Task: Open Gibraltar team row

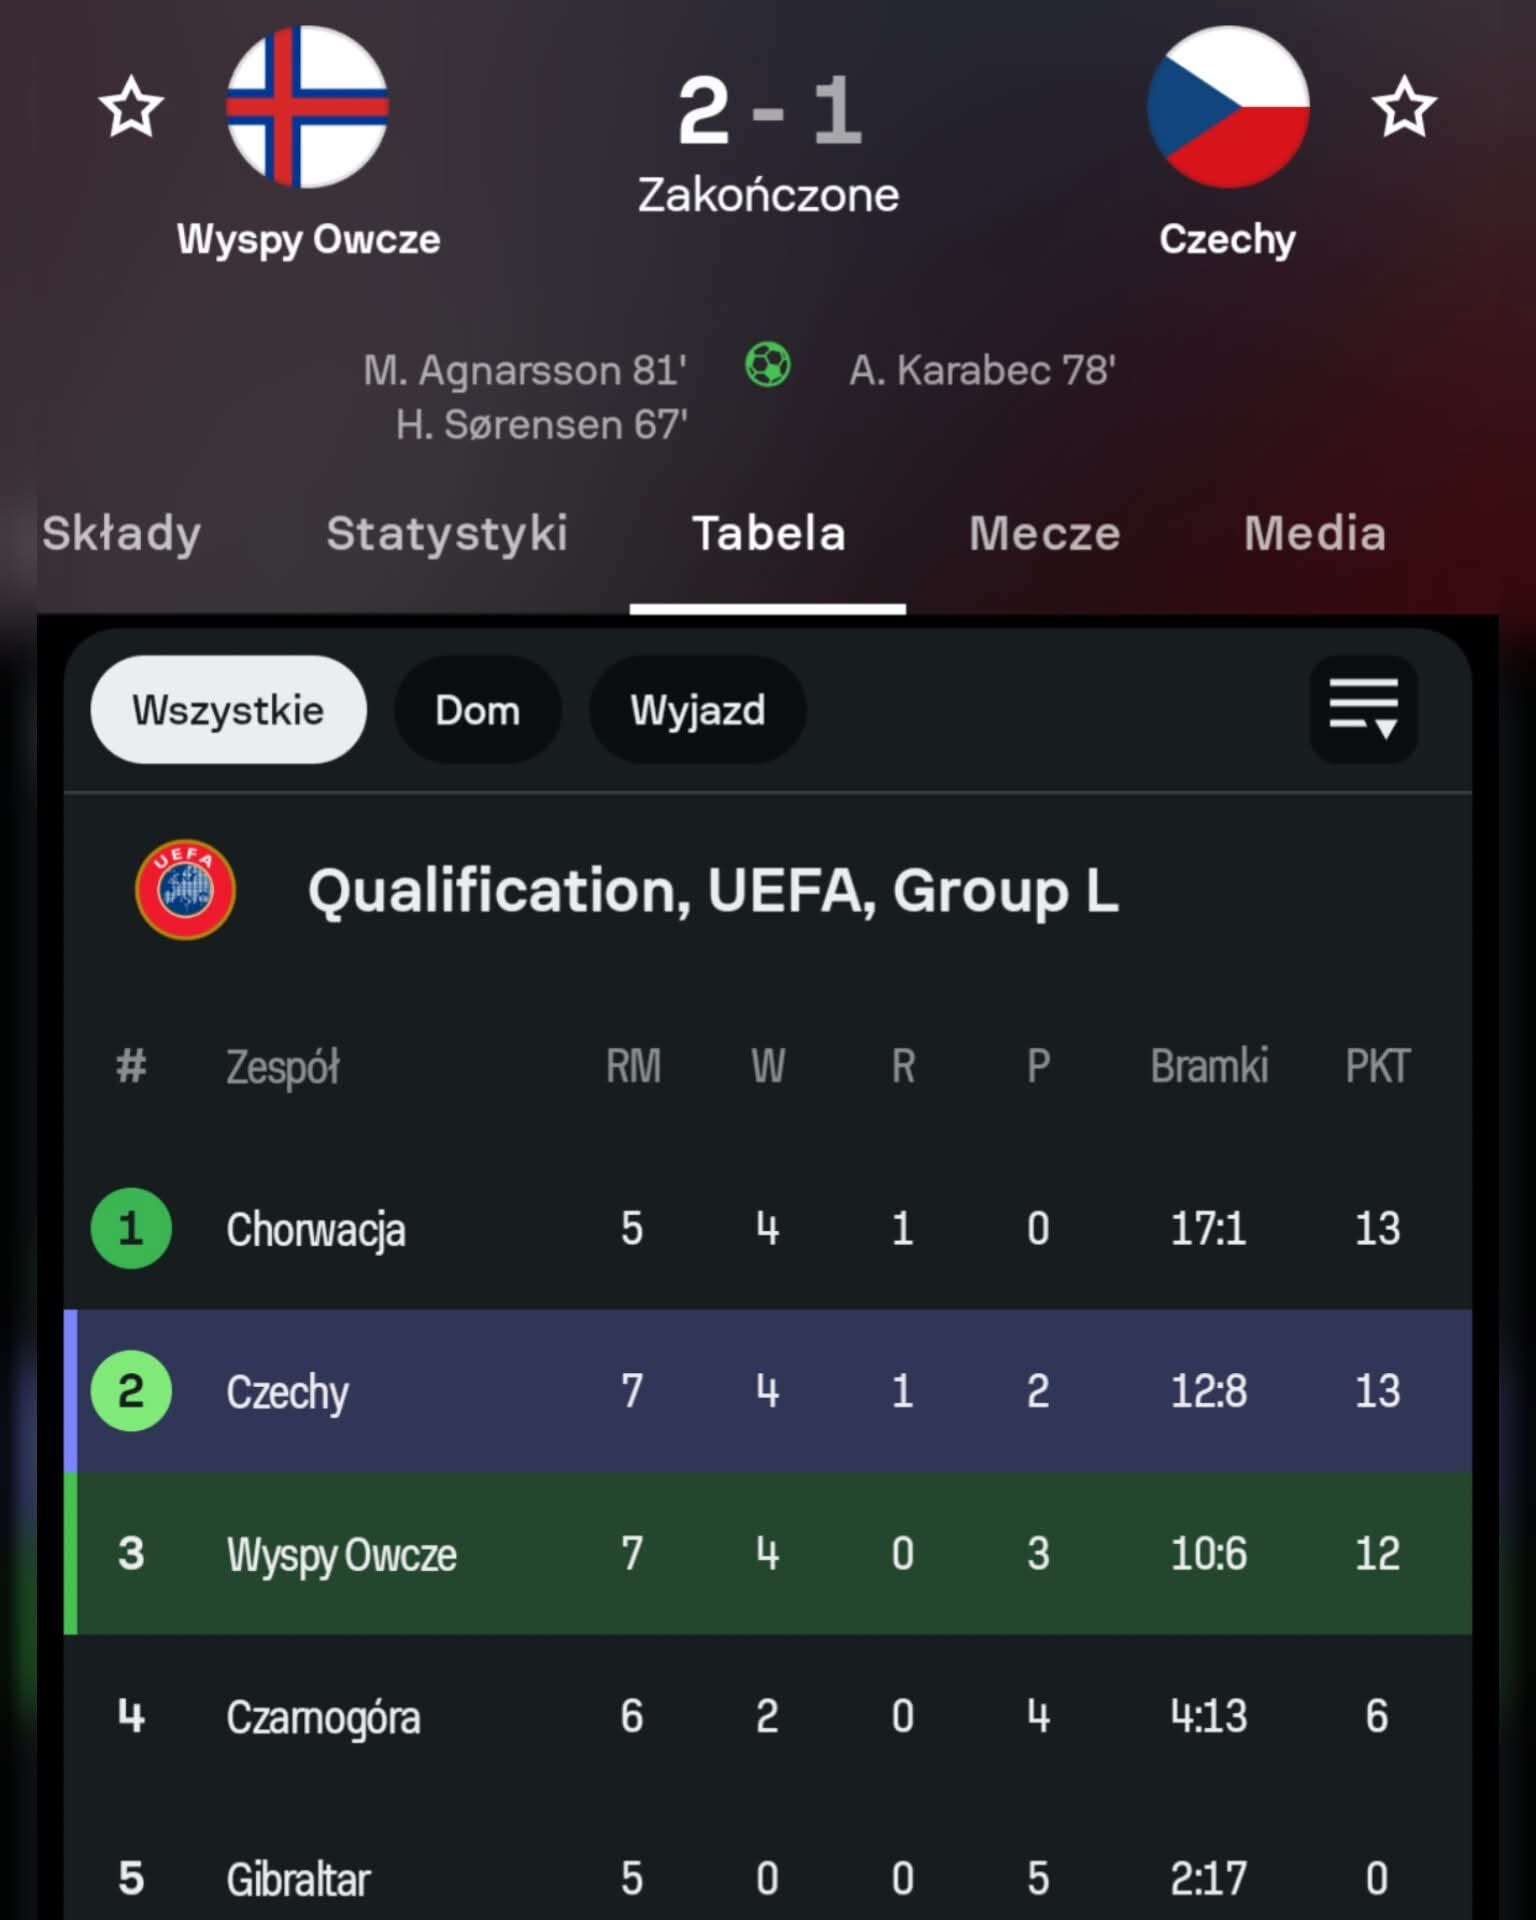Action: point(298,1879)
